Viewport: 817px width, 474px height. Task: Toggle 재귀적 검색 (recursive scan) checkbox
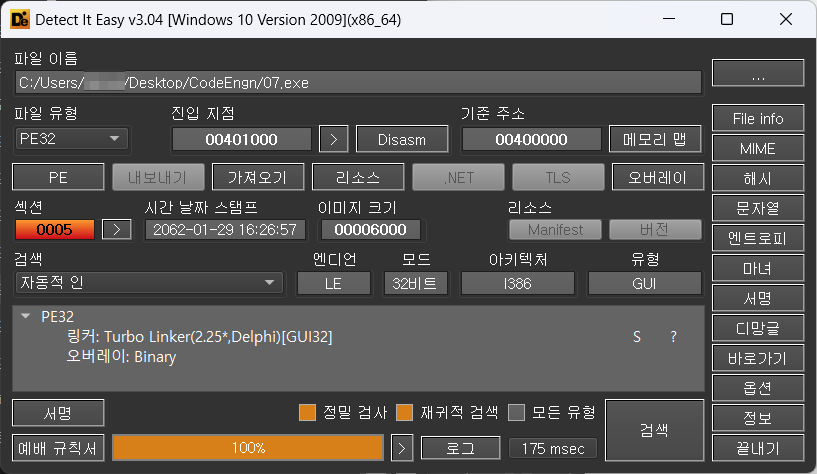point(404,413)
